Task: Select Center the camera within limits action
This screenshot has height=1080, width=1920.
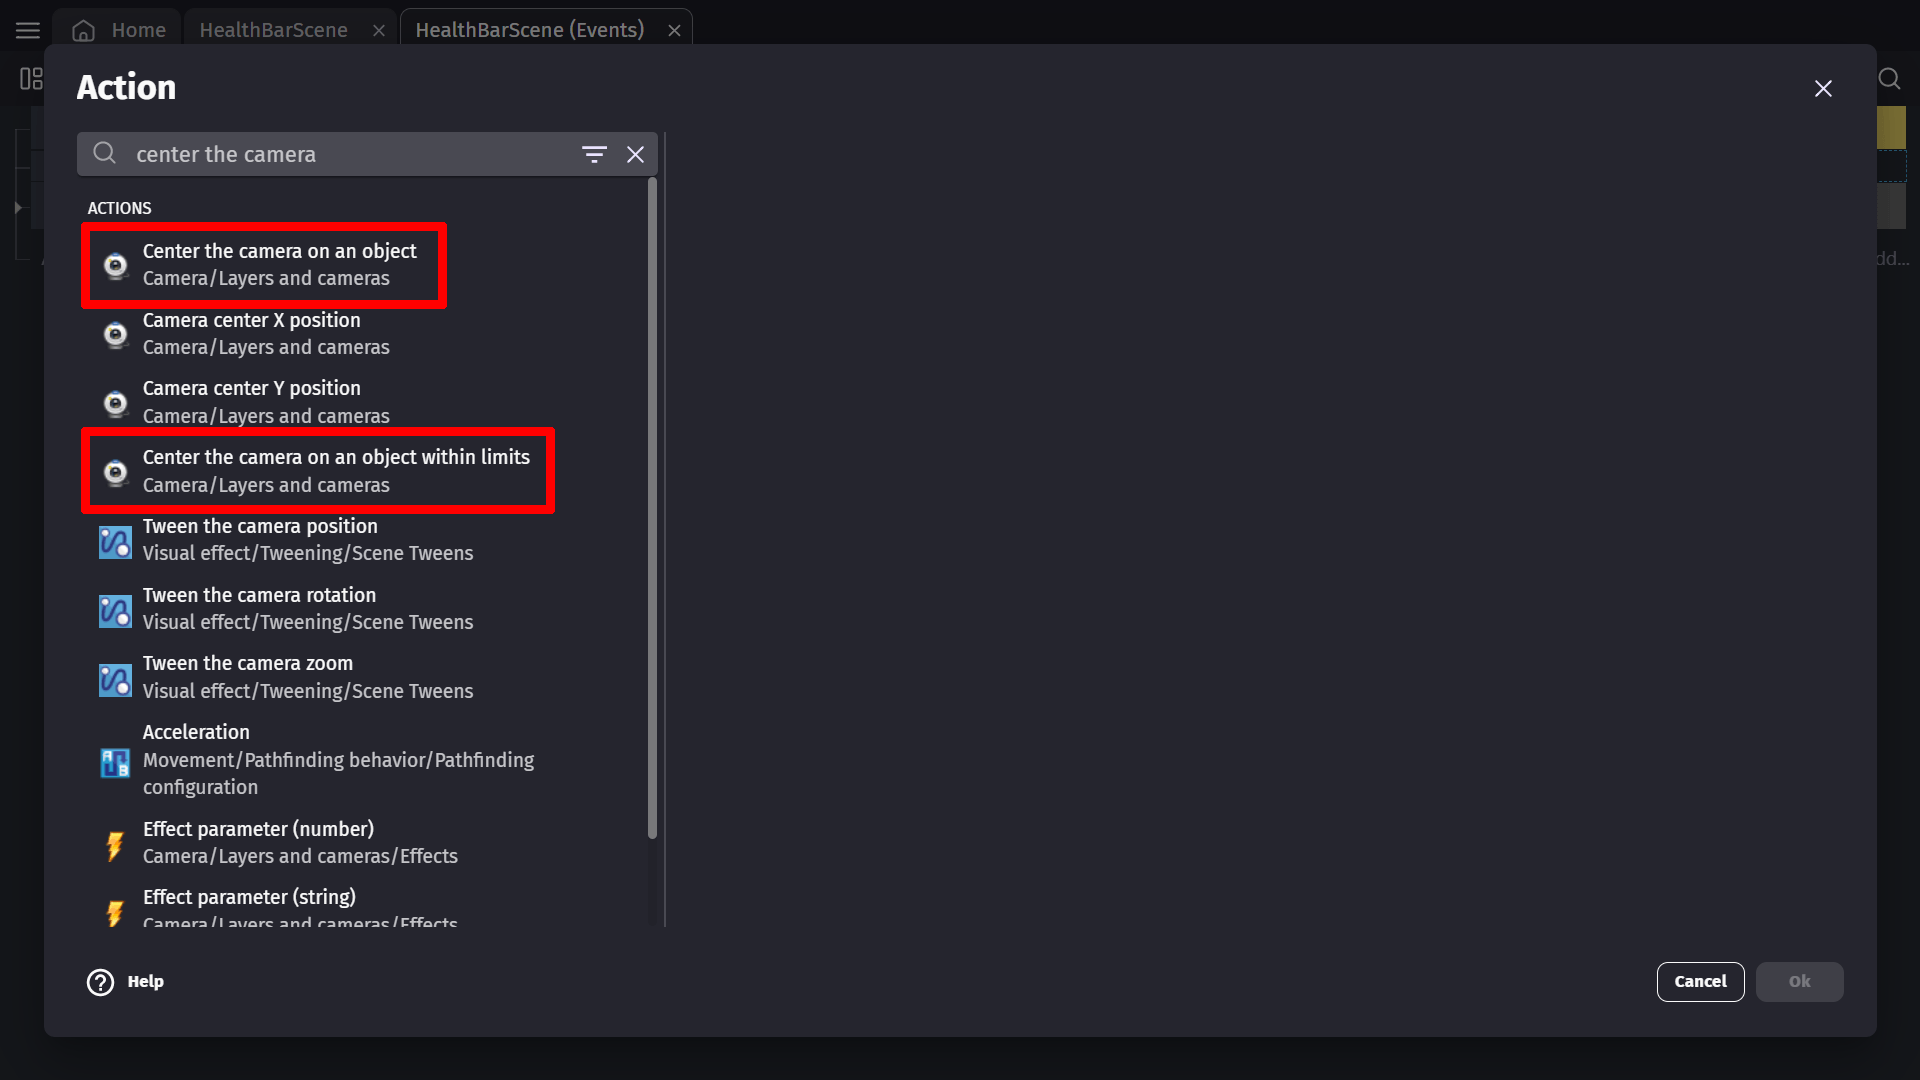Action: (335, 470)
